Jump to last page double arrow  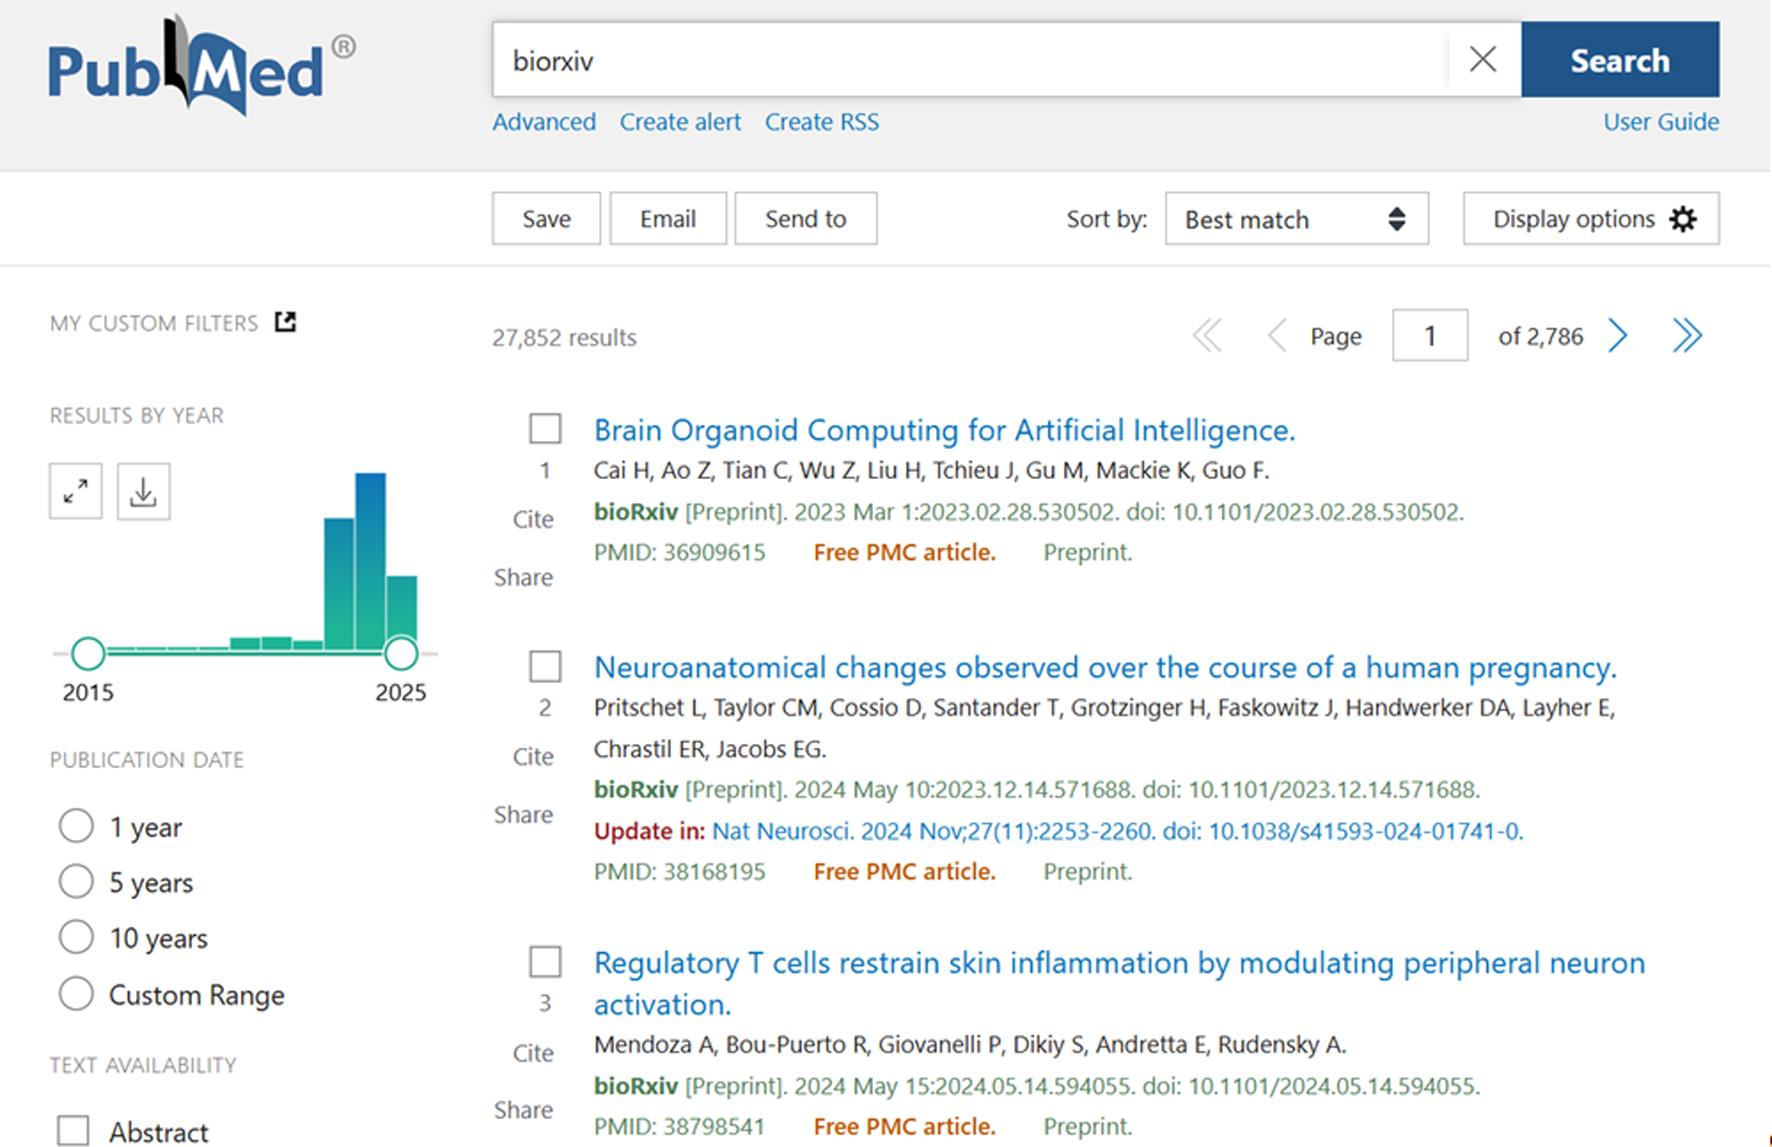(x=1687, y=336)
